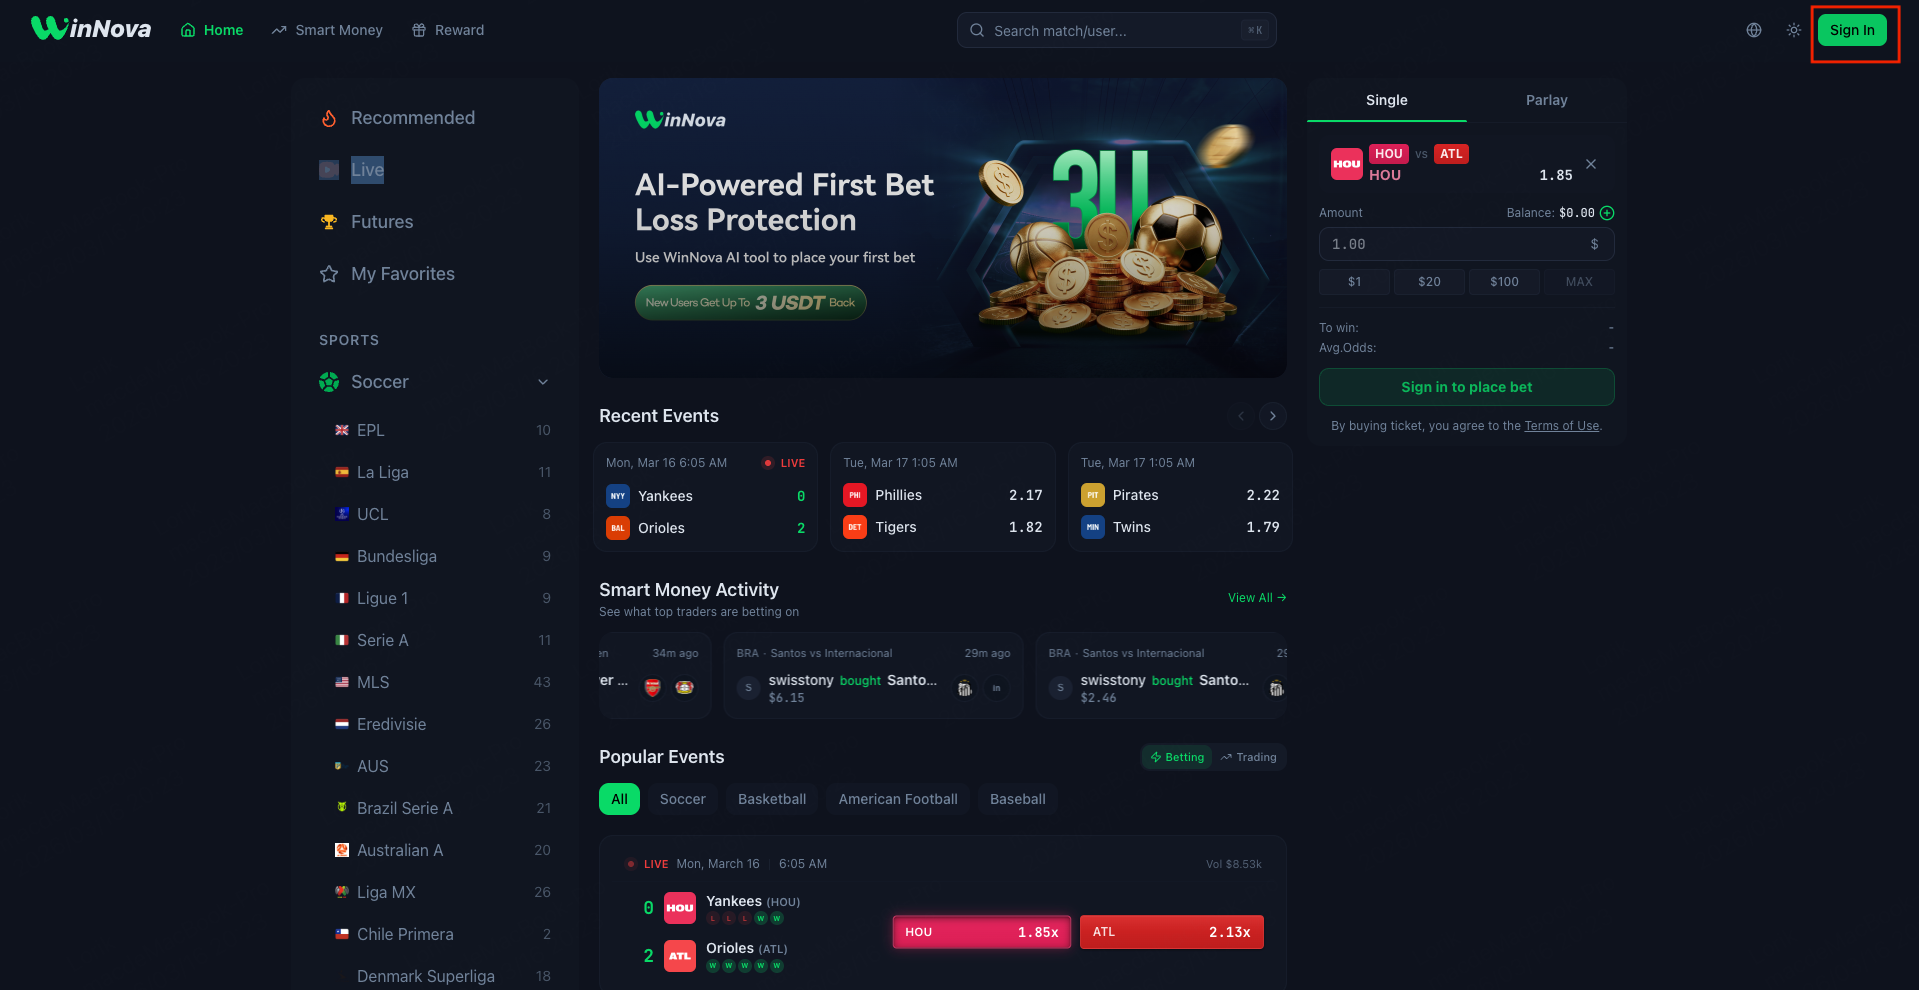Select Betting mode toggle
Viewport: 1919px width, 990px height.
point(1177,757)
